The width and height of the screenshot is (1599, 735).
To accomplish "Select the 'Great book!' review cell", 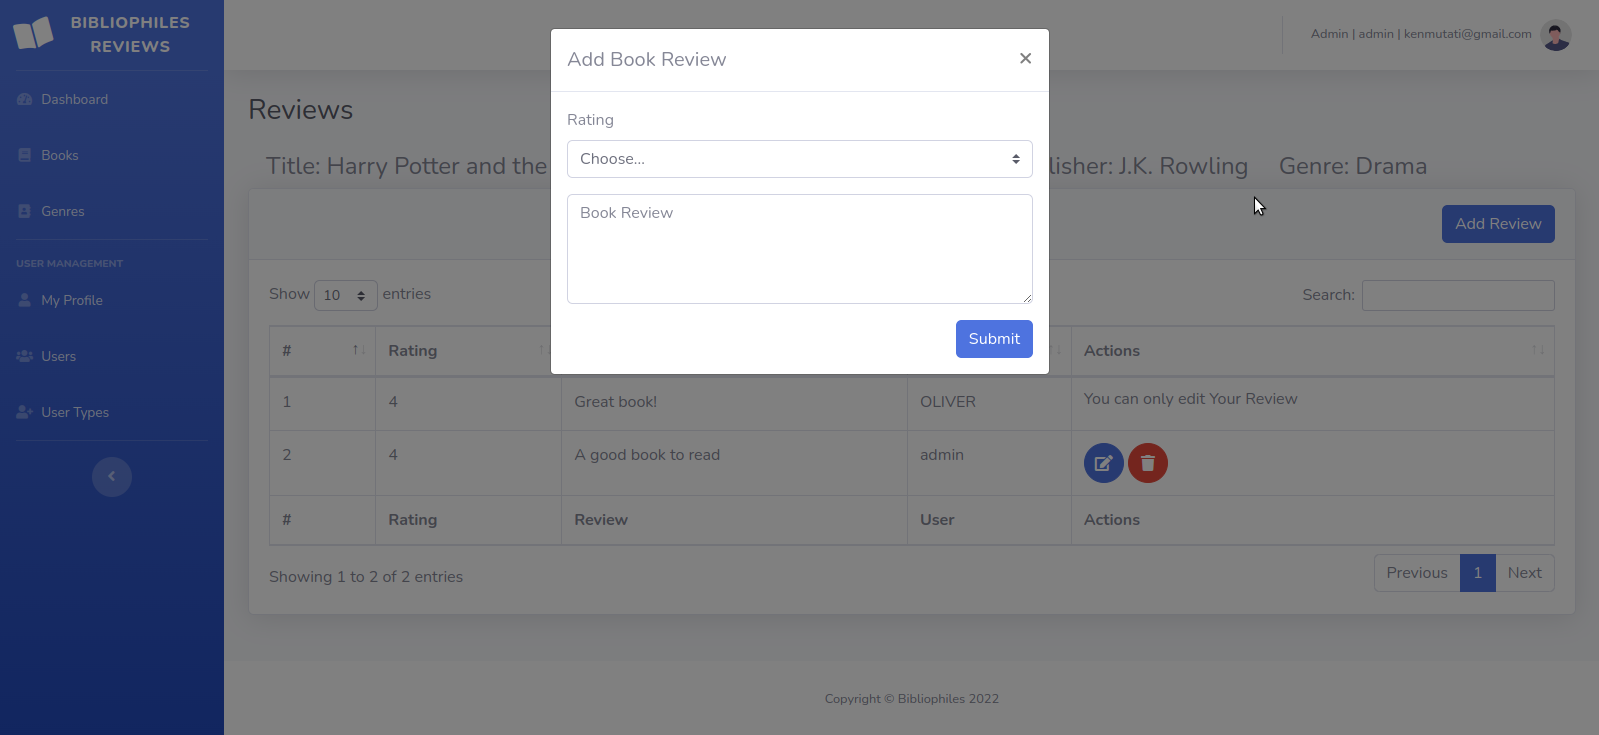I will coord(734,403).
